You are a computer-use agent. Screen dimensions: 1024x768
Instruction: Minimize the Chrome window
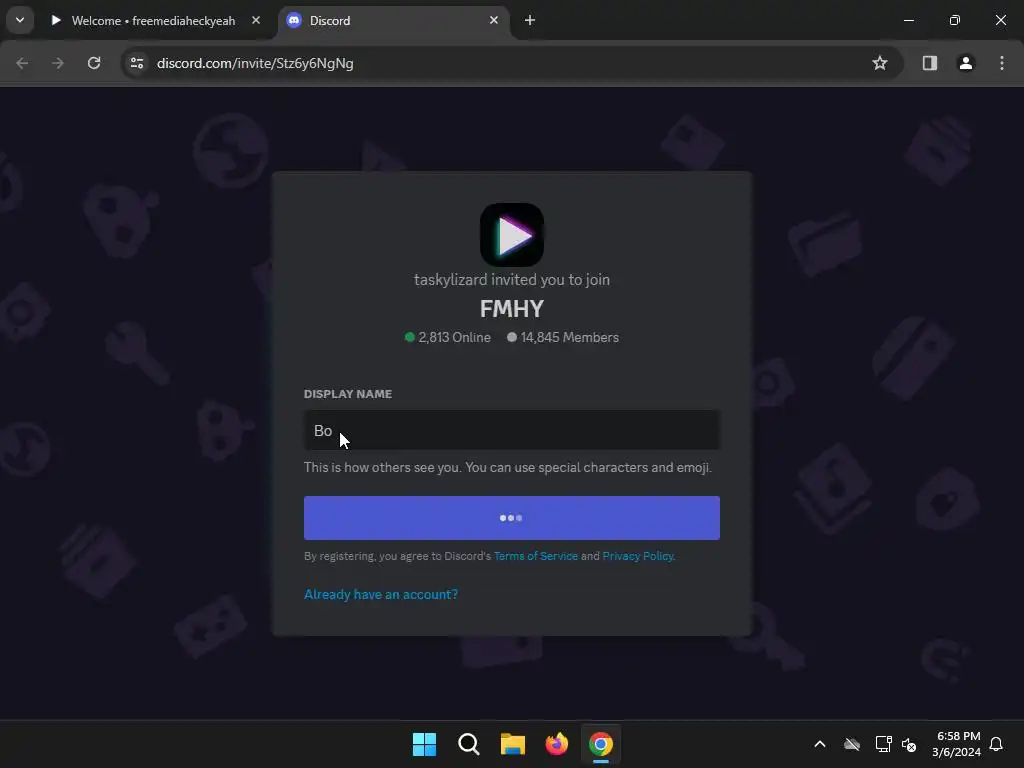coord(908,20)
